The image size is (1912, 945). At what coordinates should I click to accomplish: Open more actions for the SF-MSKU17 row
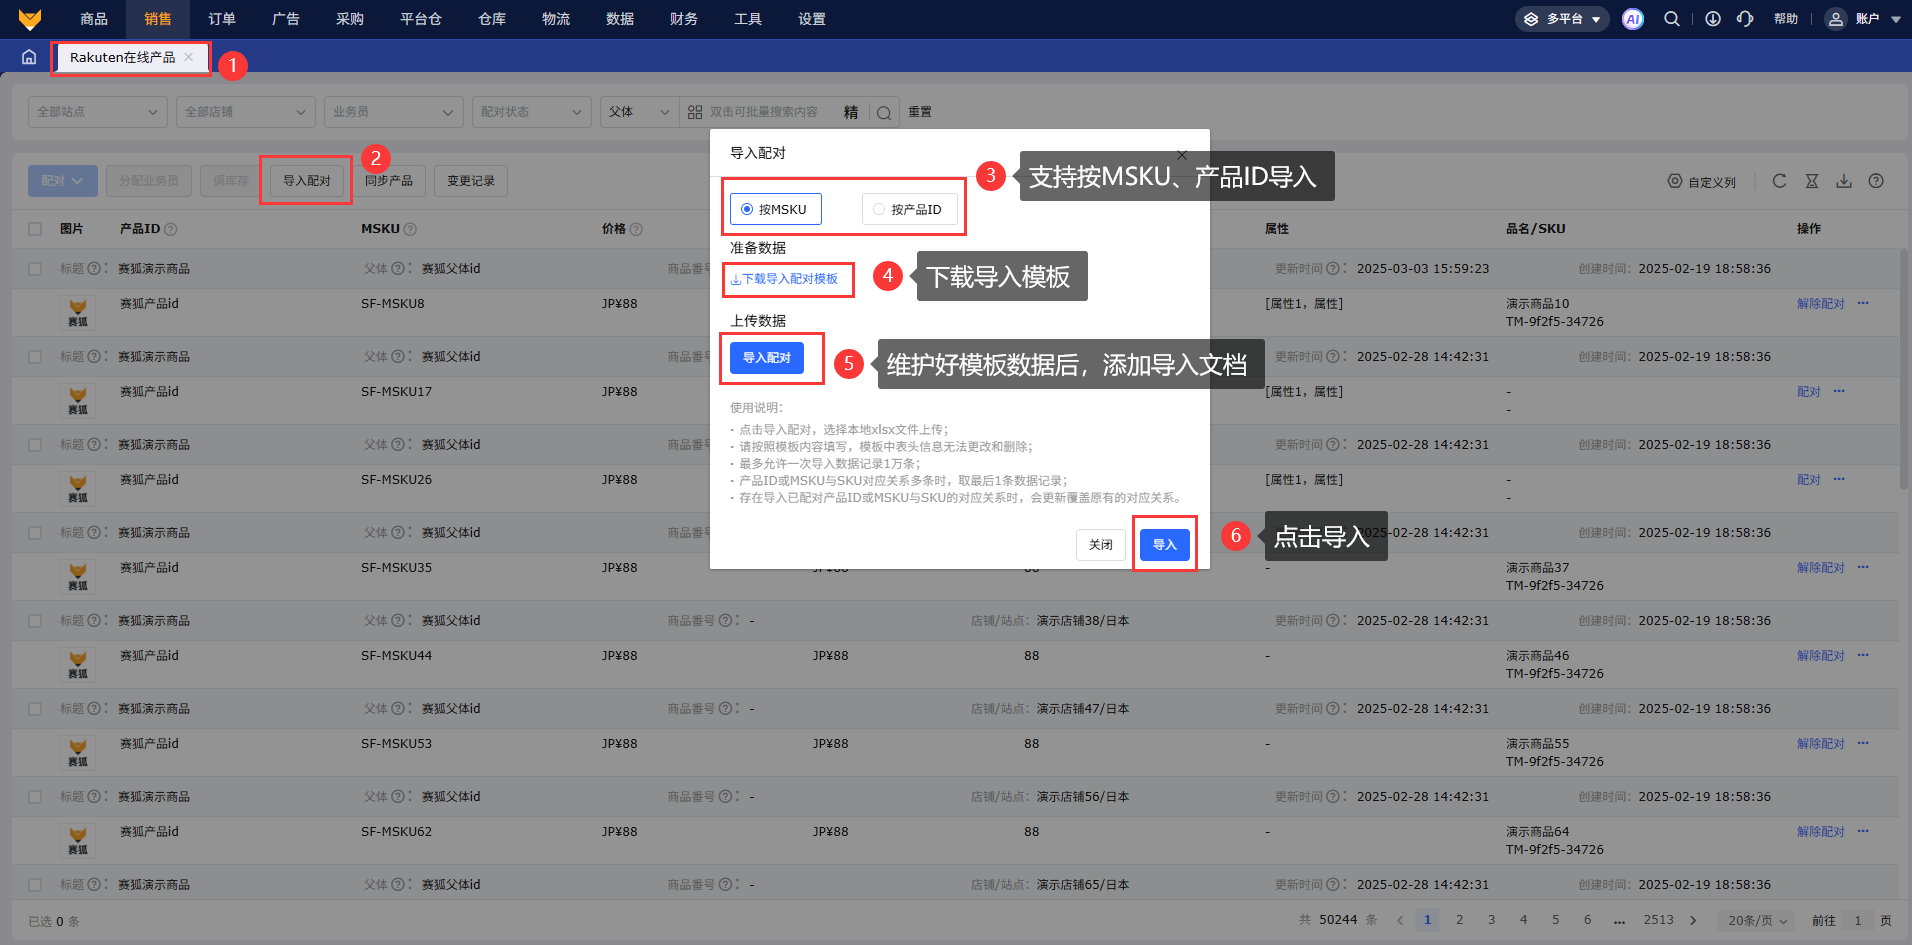(1839, 391)
